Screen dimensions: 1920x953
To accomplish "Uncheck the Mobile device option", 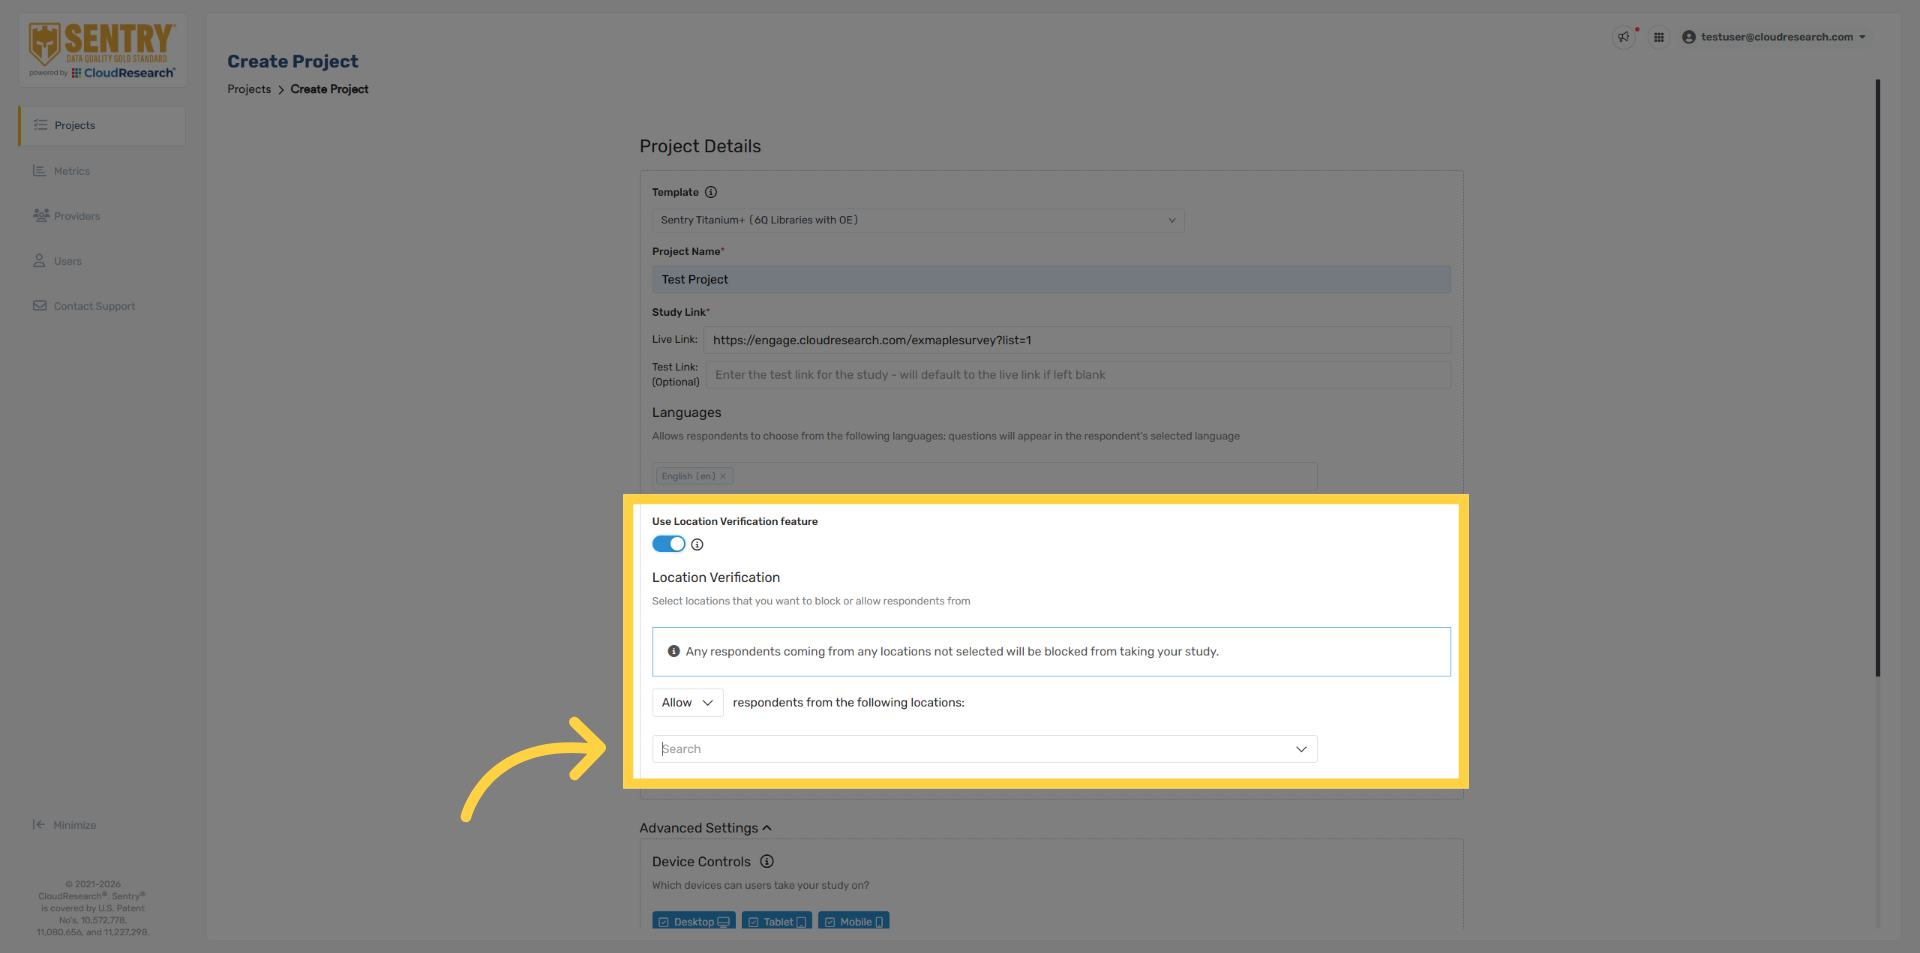I will pyautogui.click(x=853, y=921).
